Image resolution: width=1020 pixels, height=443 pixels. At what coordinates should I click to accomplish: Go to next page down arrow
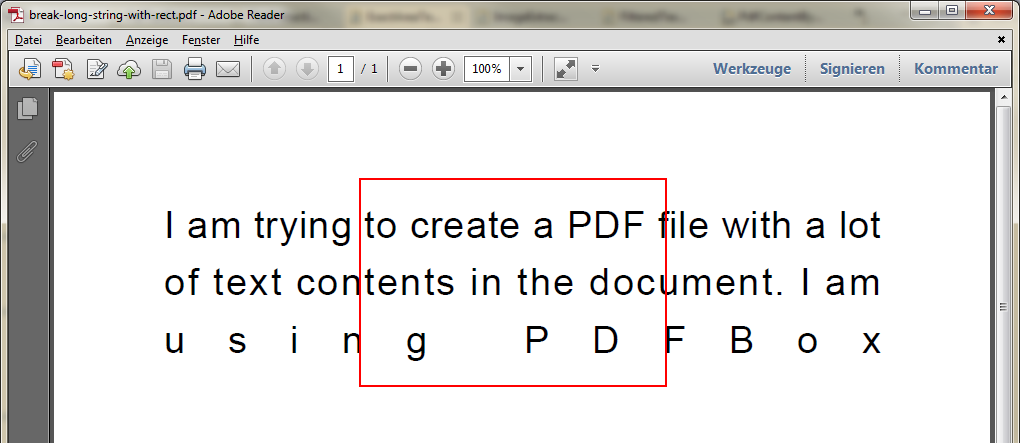point(308,69)
